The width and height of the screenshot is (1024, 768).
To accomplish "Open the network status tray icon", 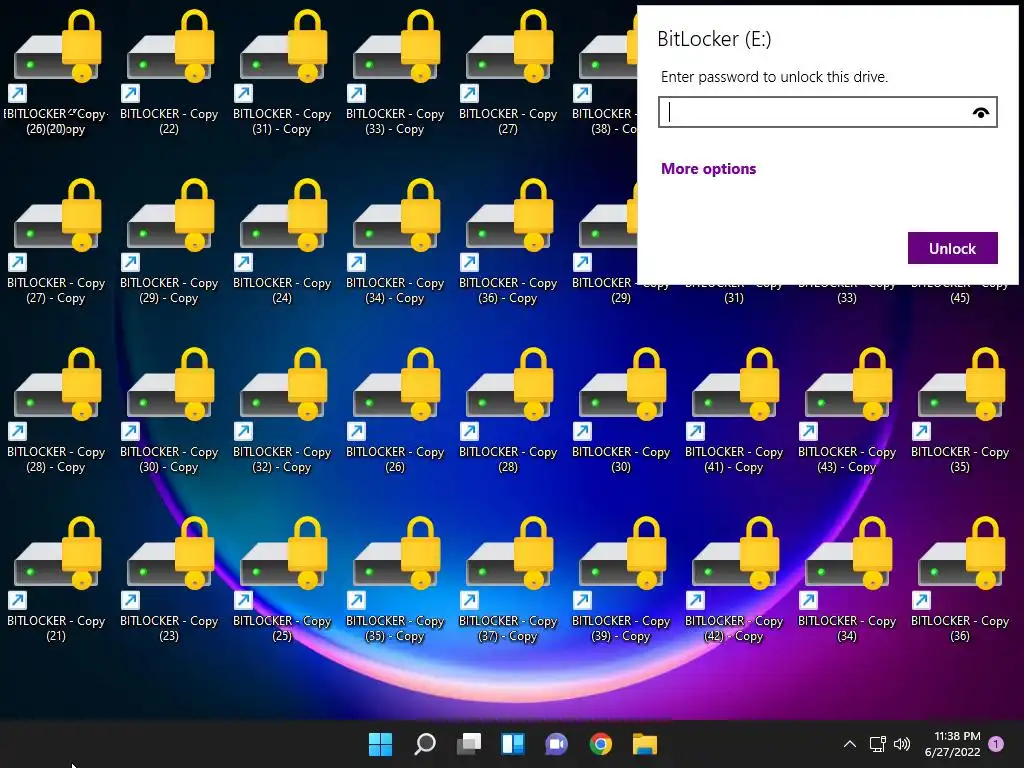I will point(877,744).
